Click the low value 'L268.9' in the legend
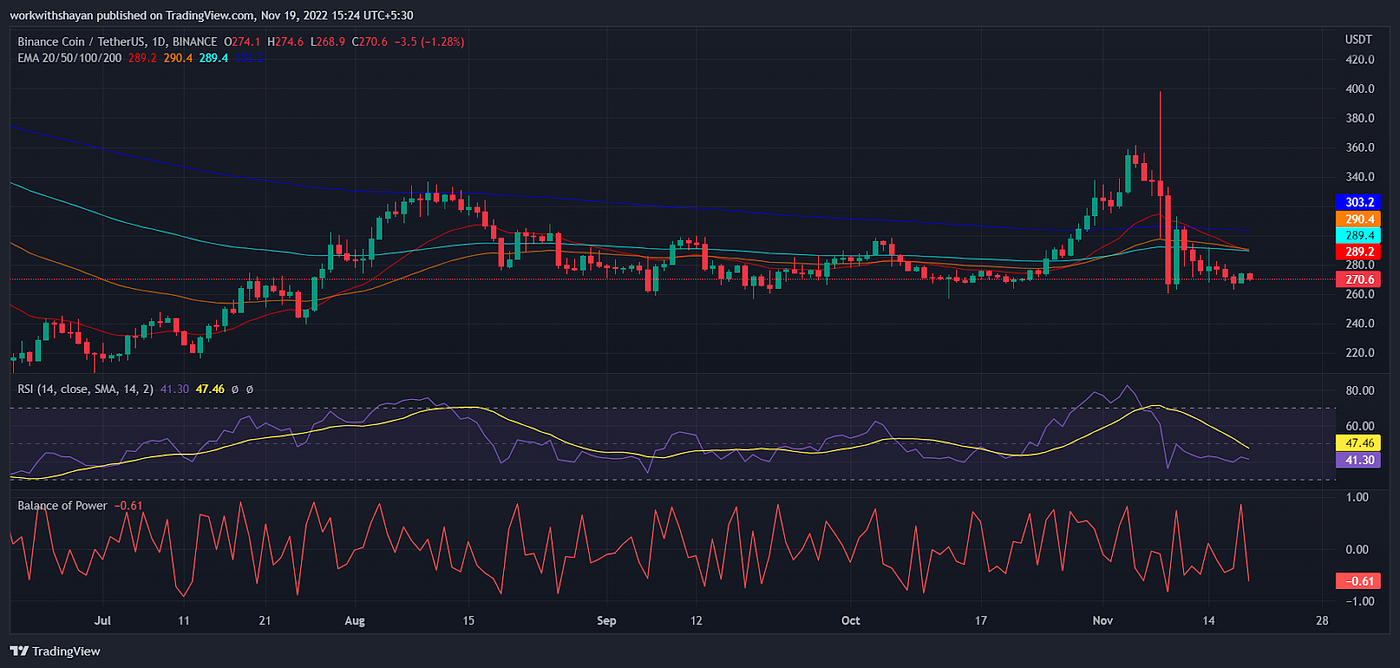The width and height of the screenshot is (1400, 668). [x=326, y=42]
